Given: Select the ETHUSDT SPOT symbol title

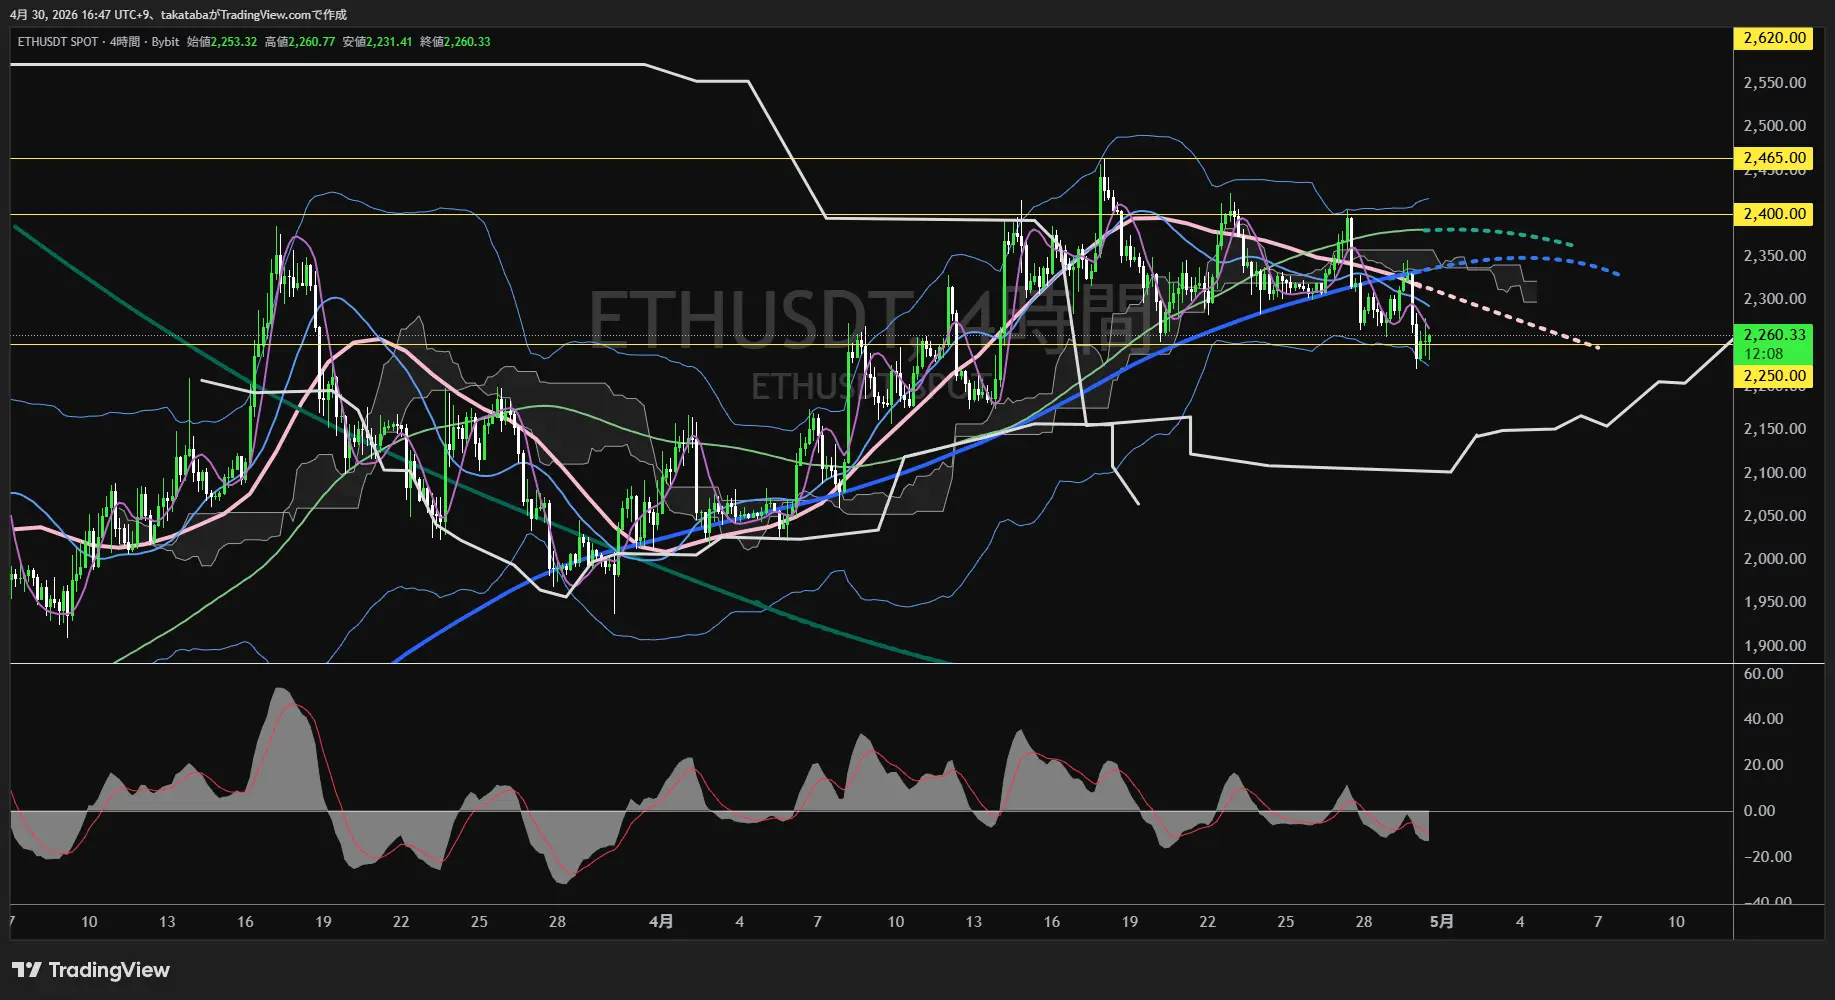Looking at the screenshot, I should coord(58,42).
